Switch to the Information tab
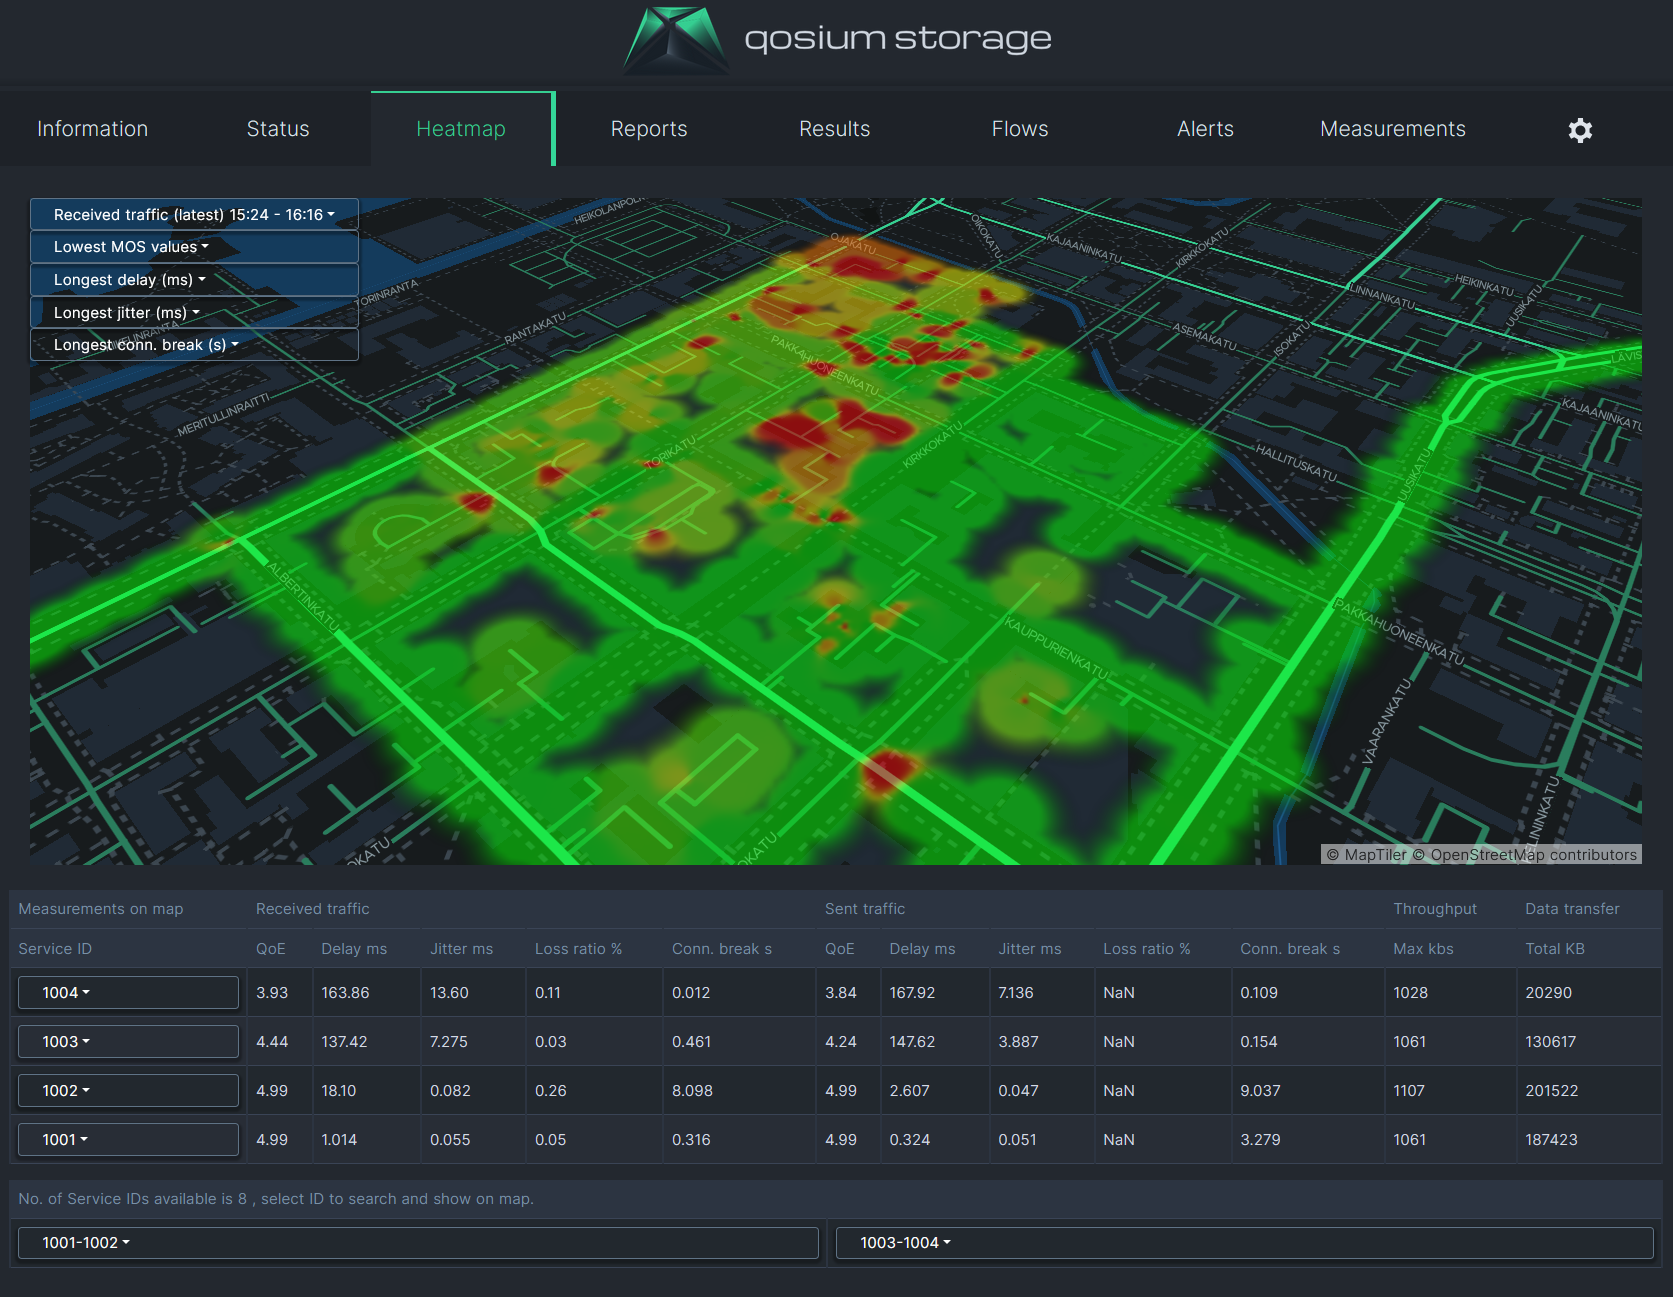Screen dimensions: 1673x1297 point(92,129)
